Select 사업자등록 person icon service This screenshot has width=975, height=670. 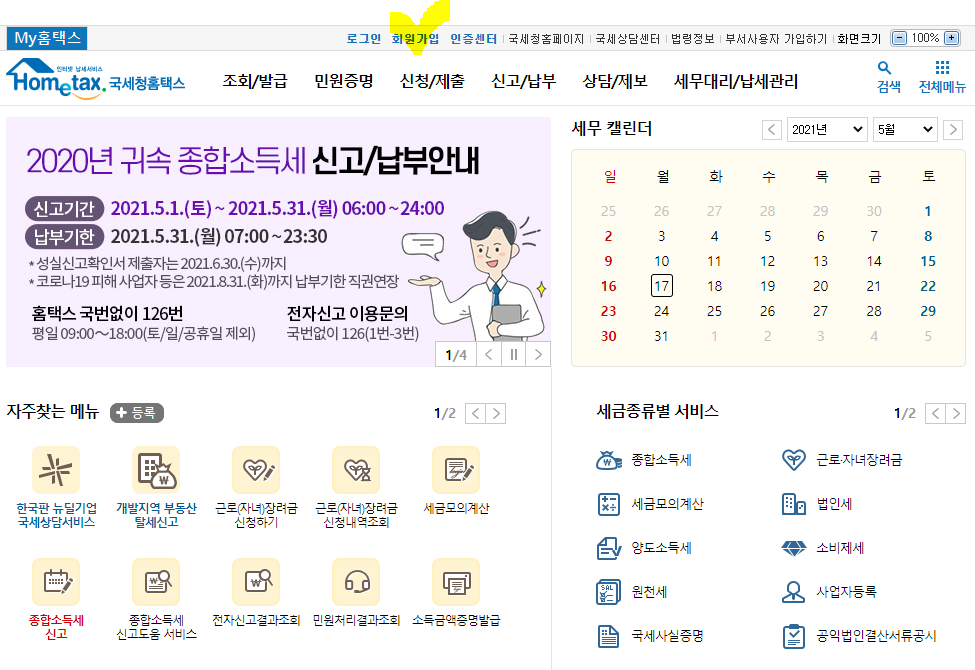828,592
